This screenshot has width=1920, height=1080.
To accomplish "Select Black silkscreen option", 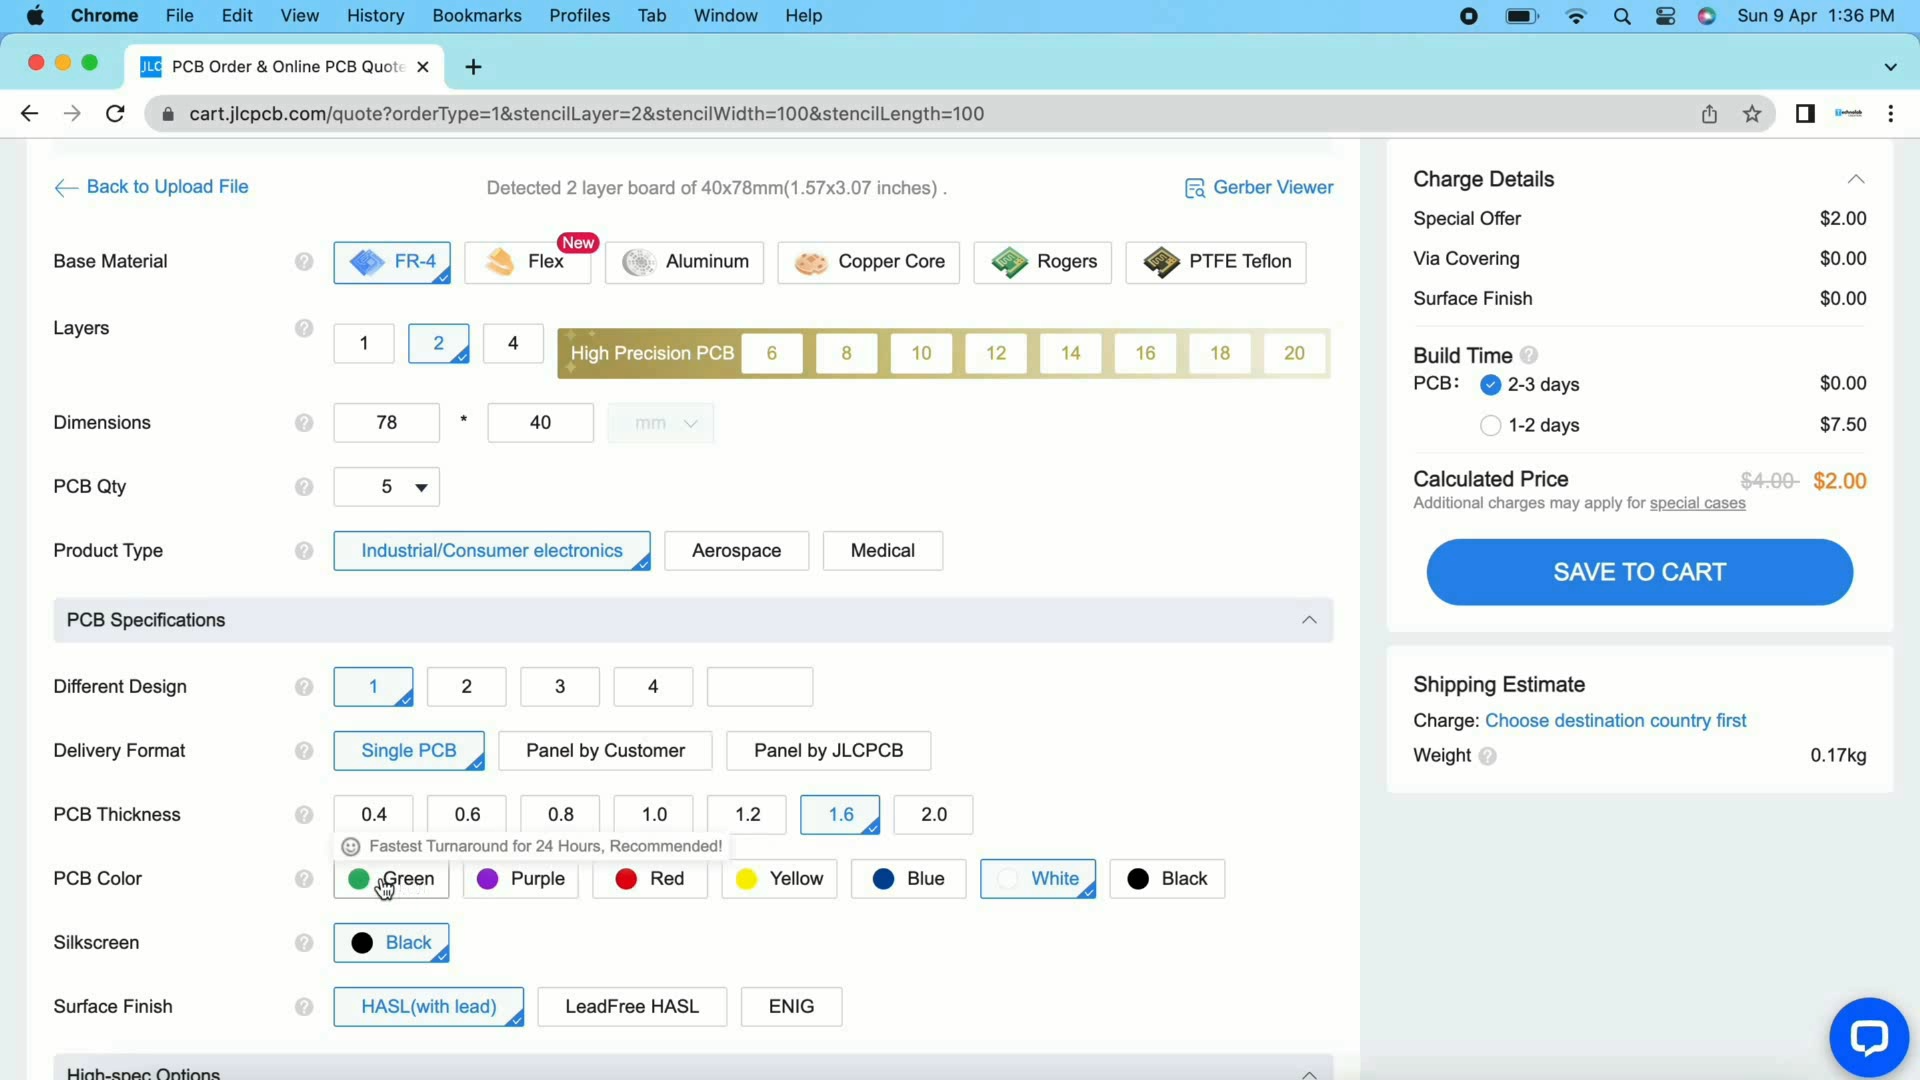I will 391,943.
